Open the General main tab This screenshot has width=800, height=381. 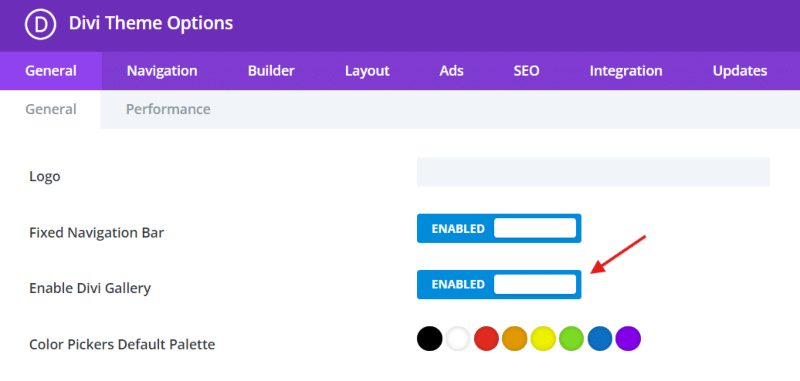pyautogui.click(x=51, y=71)
